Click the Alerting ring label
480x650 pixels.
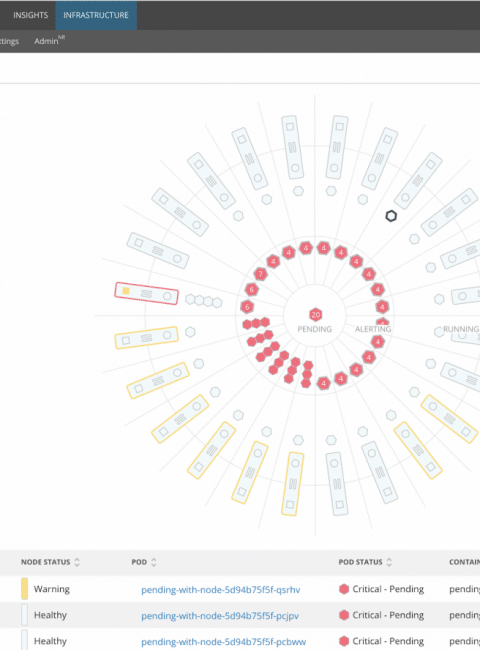point(373,329)
